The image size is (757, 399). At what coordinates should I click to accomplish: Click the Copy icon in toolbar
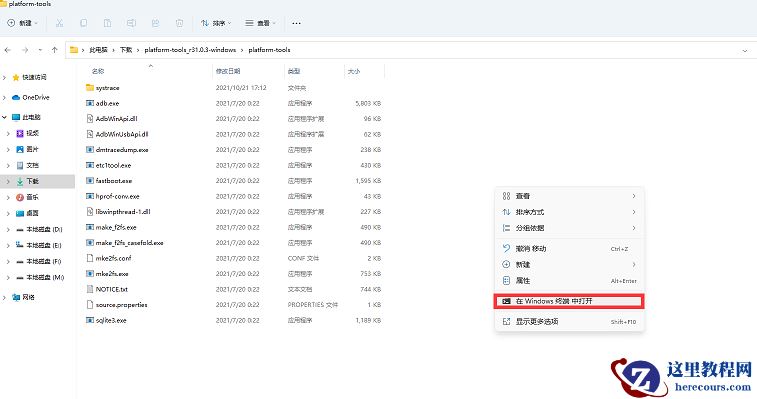[x=84, y=23]
